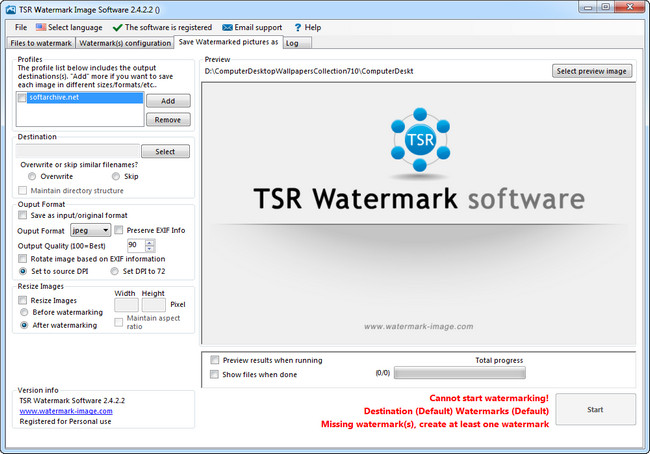Screen dimensions: 650x454
Task: Open the Save Watermarked pictures as tab
Action: 228,42
